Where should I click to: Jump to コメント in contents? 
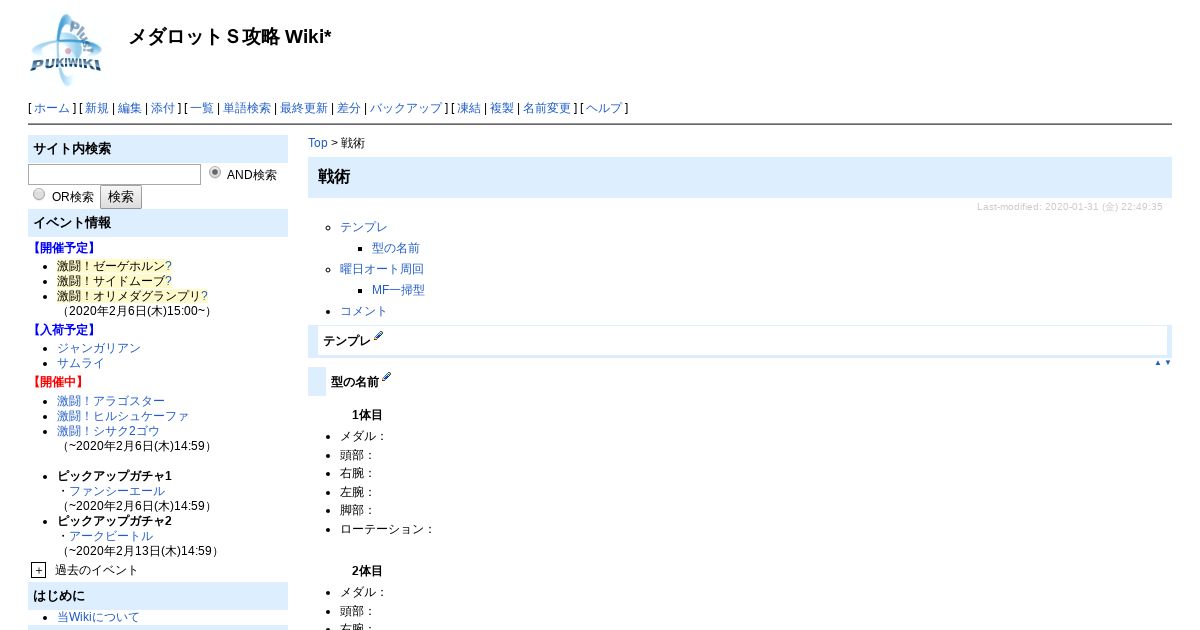[364, 311]
